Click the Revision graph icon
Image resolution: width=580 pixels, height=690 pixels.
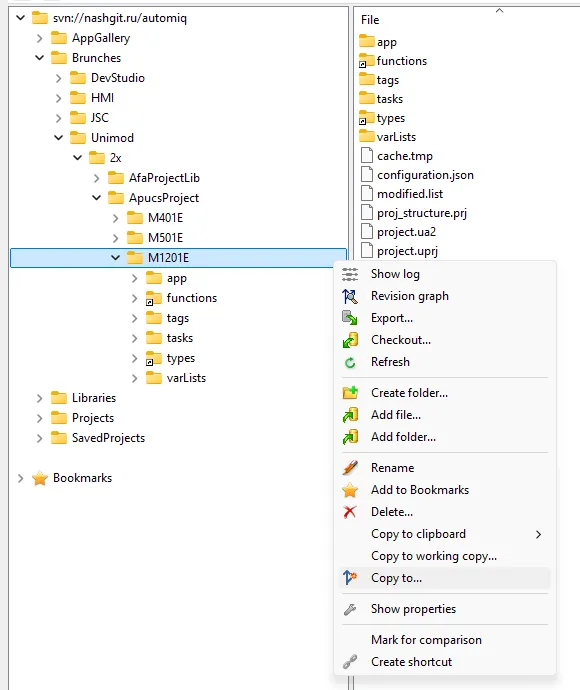click(350, 296)
